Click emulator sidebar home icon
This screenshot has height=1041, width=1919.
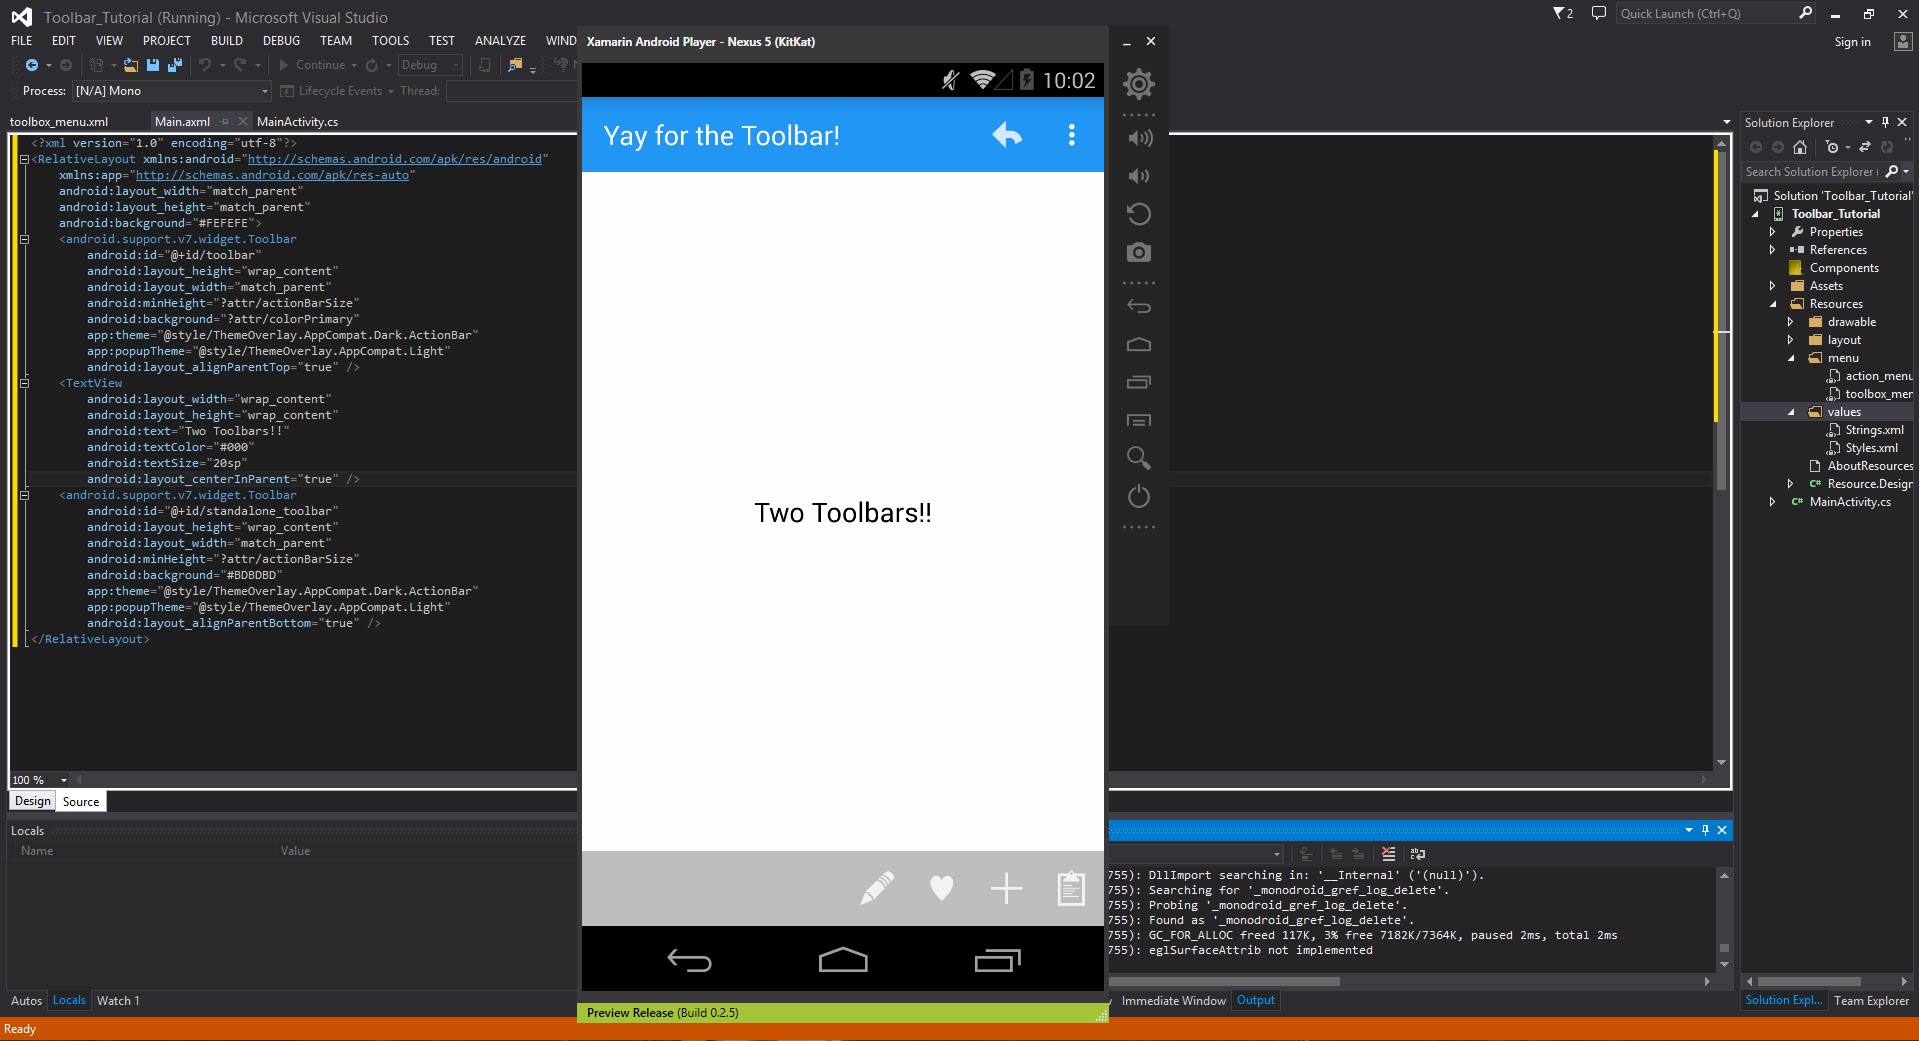[x=1138, y=344]
